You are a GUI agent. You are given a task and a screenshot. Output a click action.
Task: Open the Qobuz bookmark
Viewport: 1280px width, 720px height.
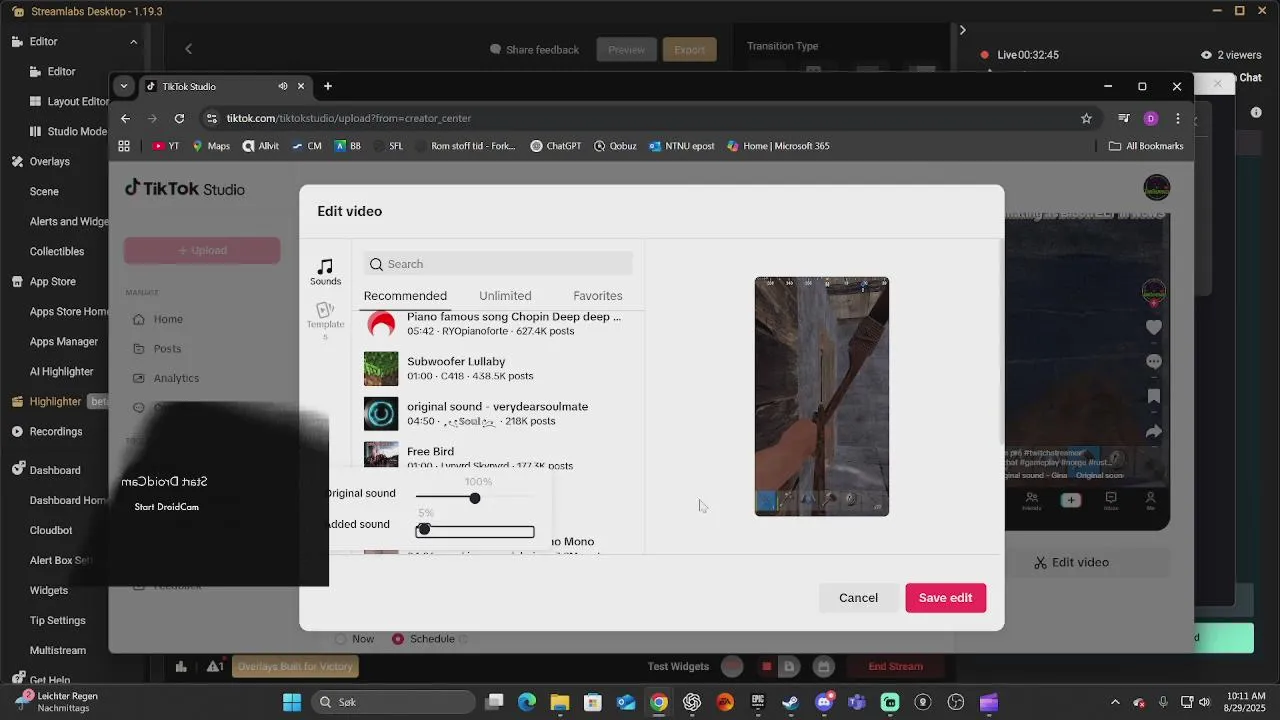[615, 146]
